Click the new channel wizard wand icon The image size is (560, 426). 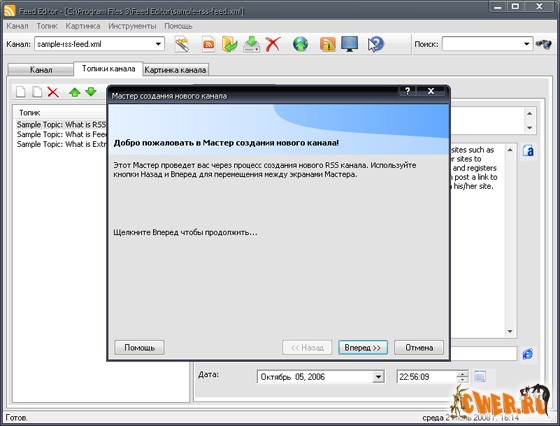[182, 45]
